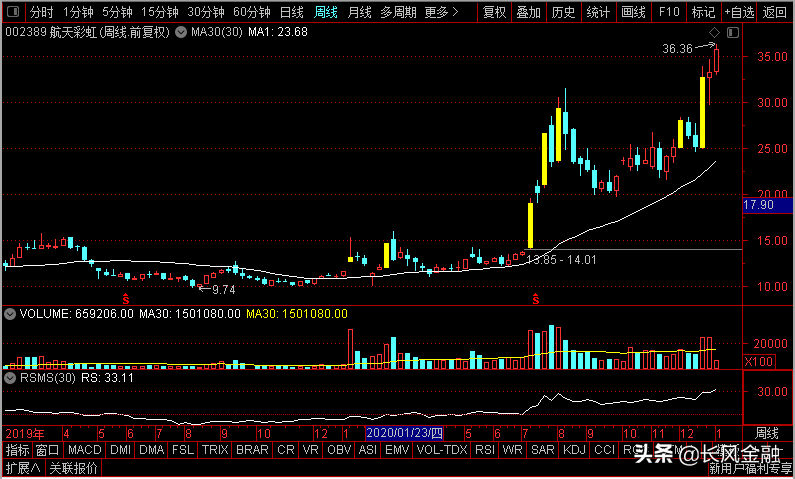Select the DMI indicator tab
The height and width of the screenshot is (479, 795).
pos(121,450)
